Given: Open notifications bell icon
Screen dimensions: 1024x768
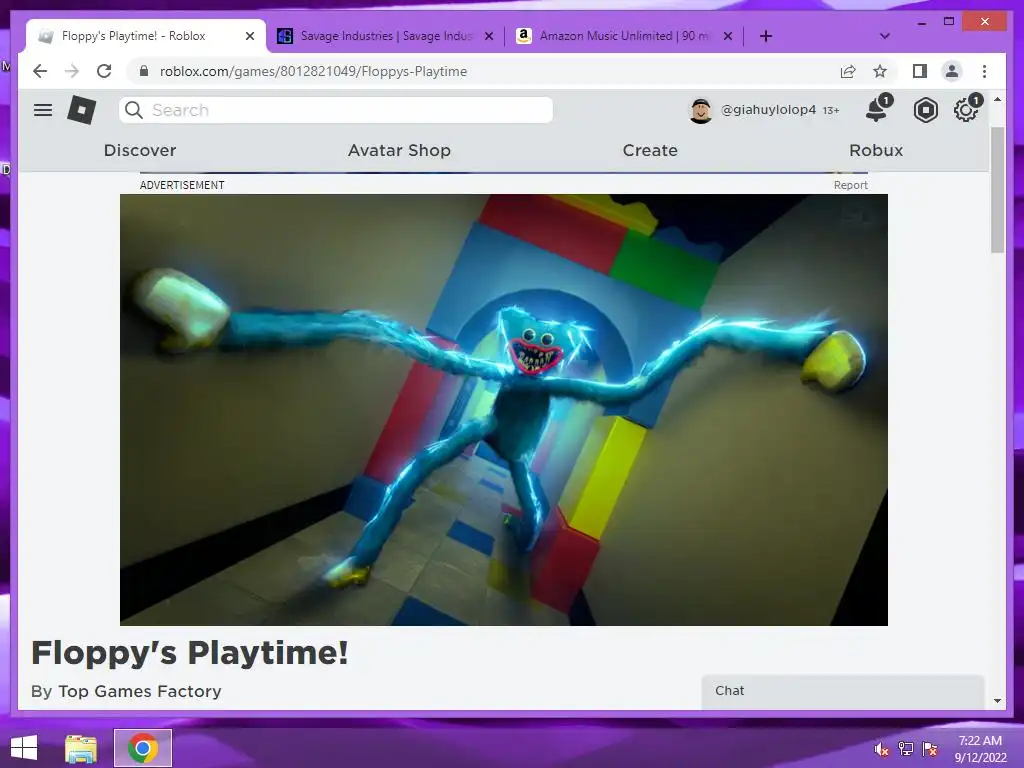Looking at the screenshot, I should [877, 110].
